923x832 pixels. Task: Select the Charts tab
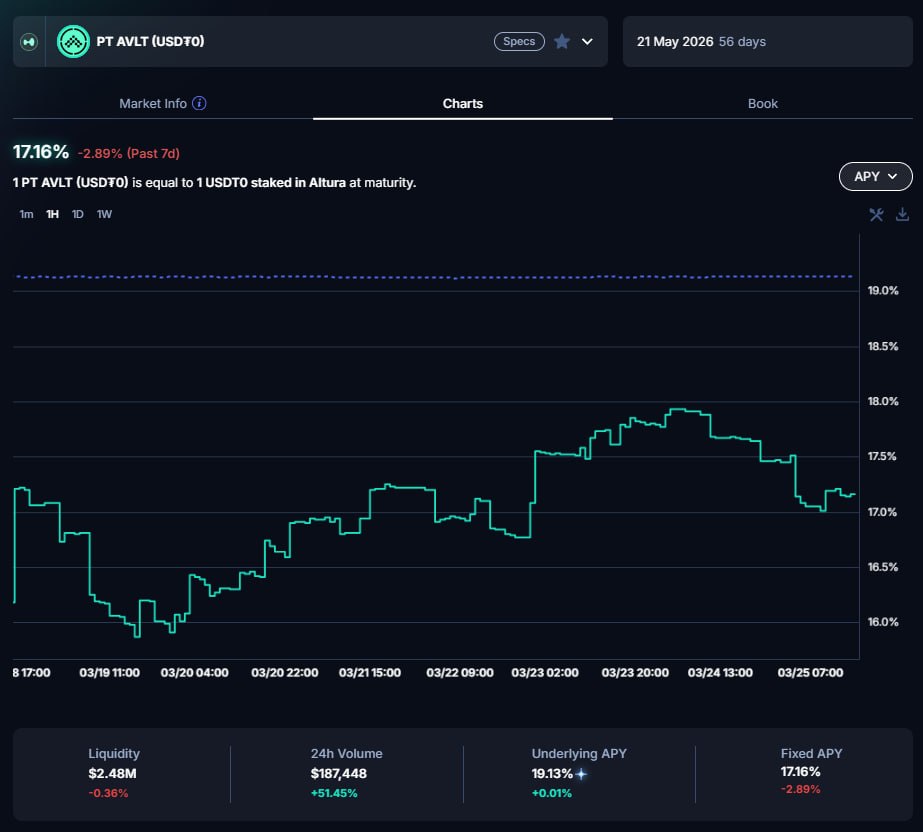tap(463, 104)
